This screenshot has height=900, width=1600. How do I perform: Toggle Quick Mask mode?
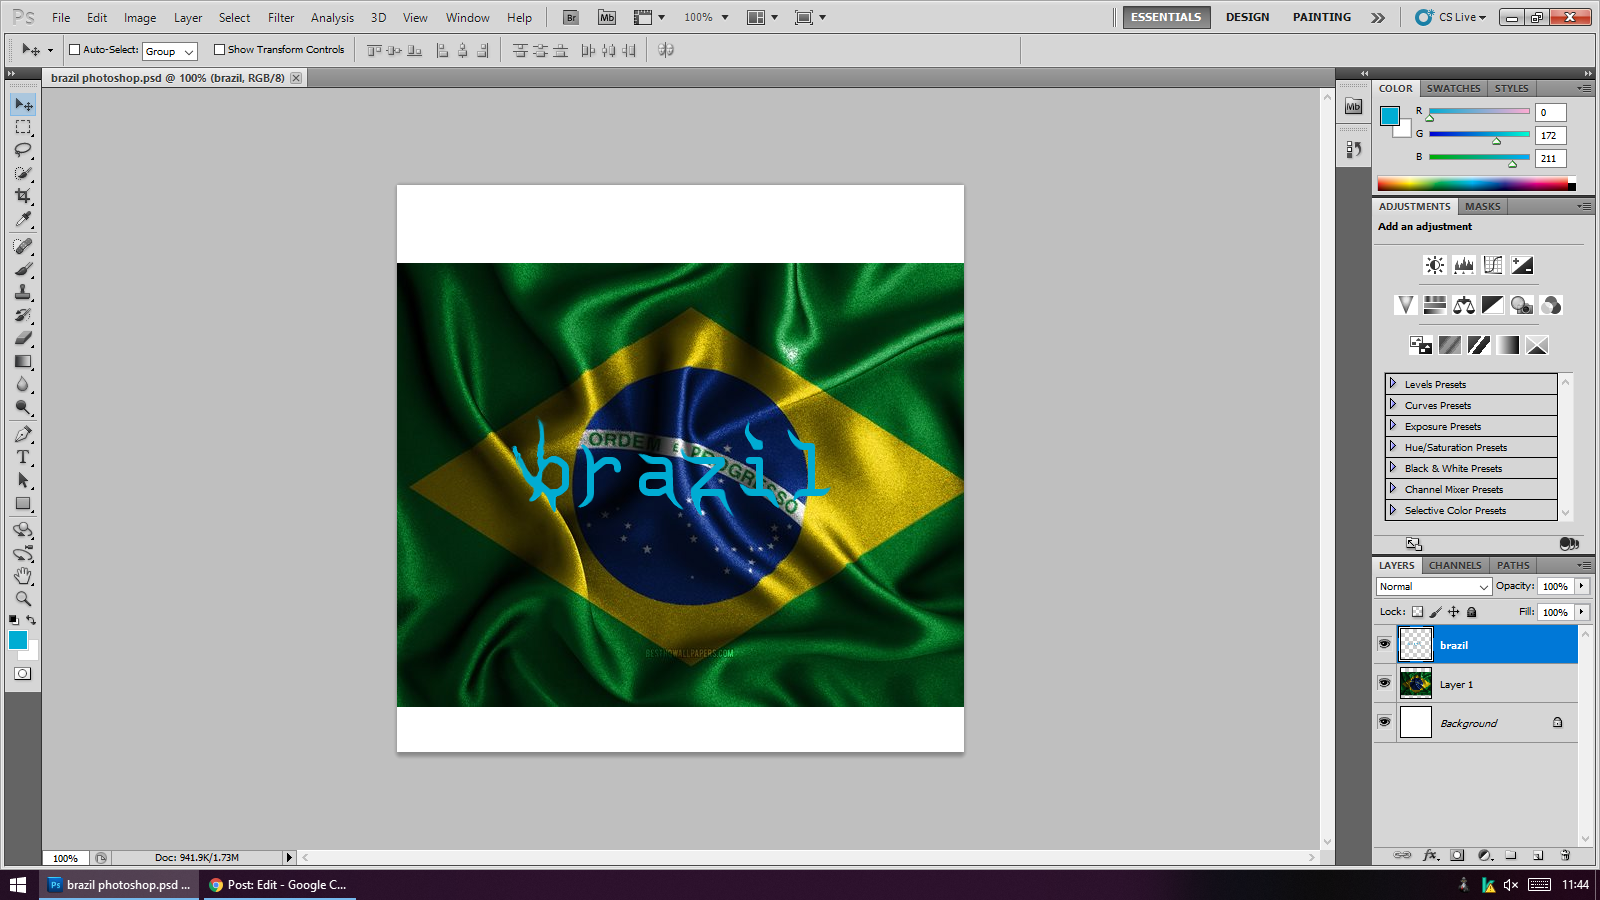click(x=22, y=673)
